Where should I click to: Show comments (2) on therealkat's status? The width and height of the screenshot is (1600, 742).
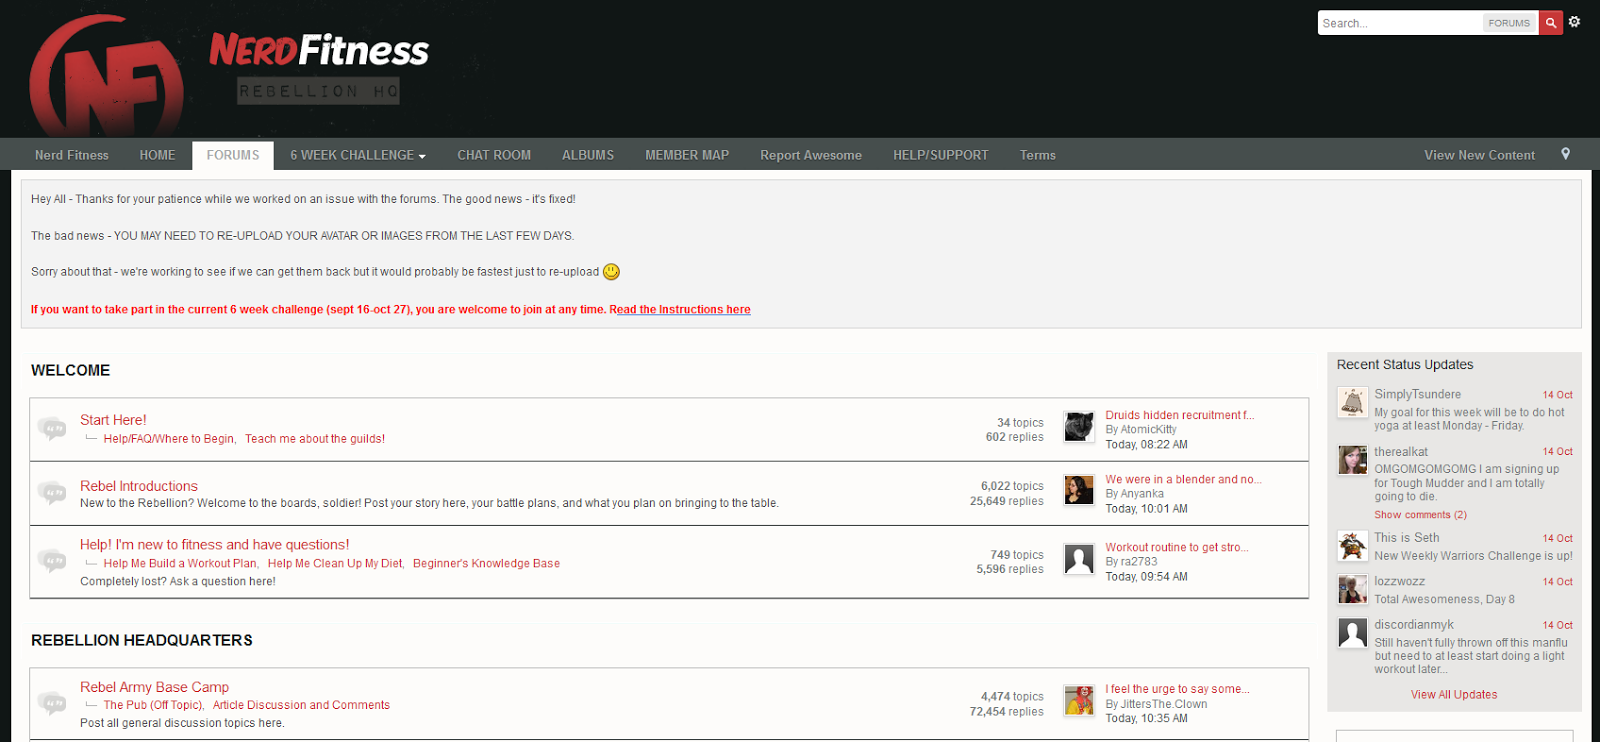point(1420,515)
